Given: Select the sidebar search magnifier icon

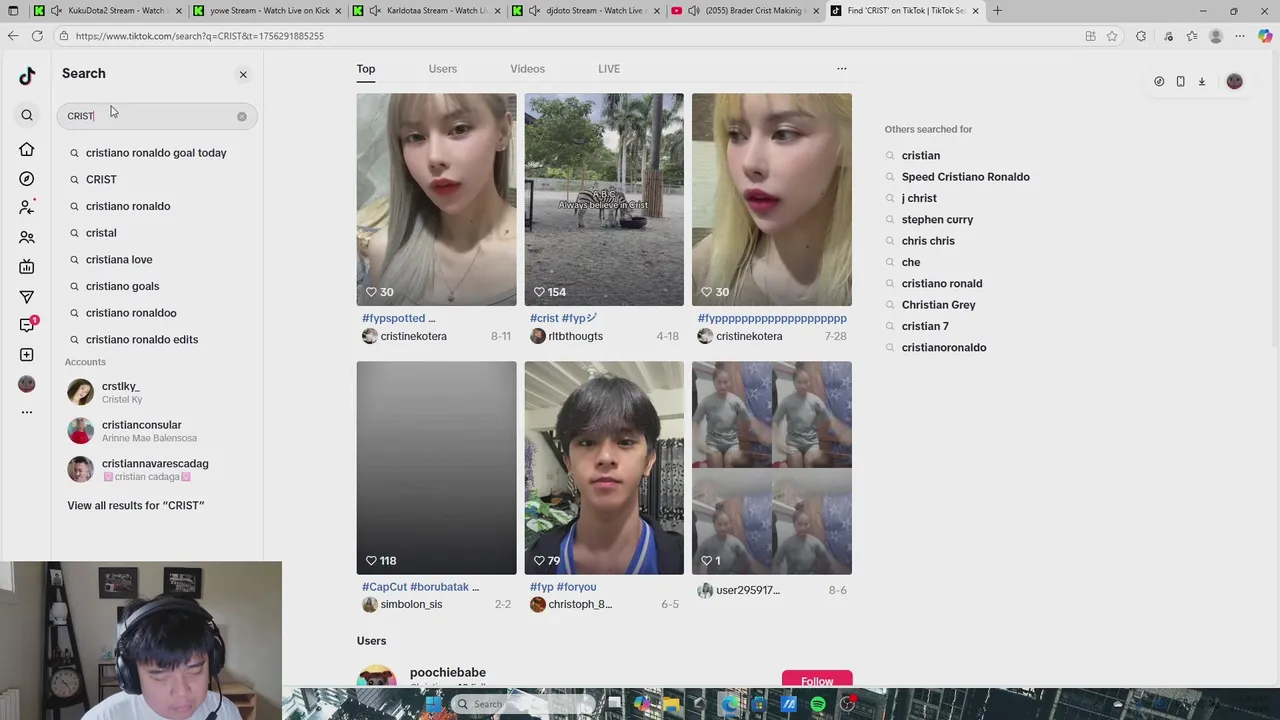Looking at the screenshot, I should 27,115.
